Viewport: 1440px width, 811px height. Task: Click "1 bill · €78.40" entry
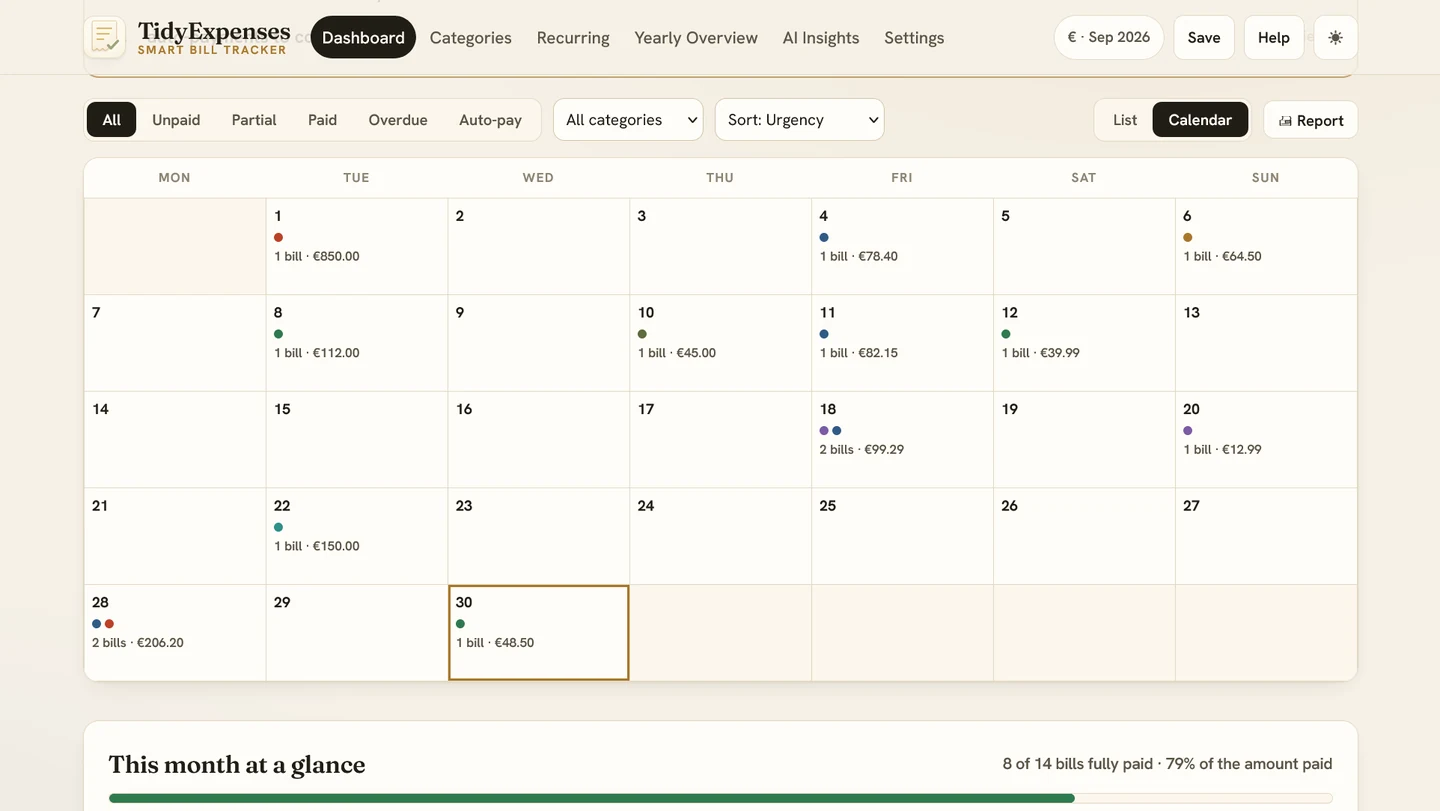pos(859,256)
